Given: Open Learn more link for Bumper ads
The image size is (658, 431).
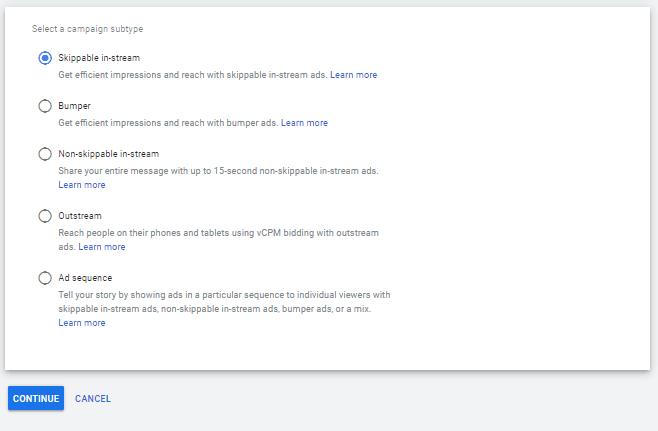Looking at the screenshot, I should (x=304, y=123).
